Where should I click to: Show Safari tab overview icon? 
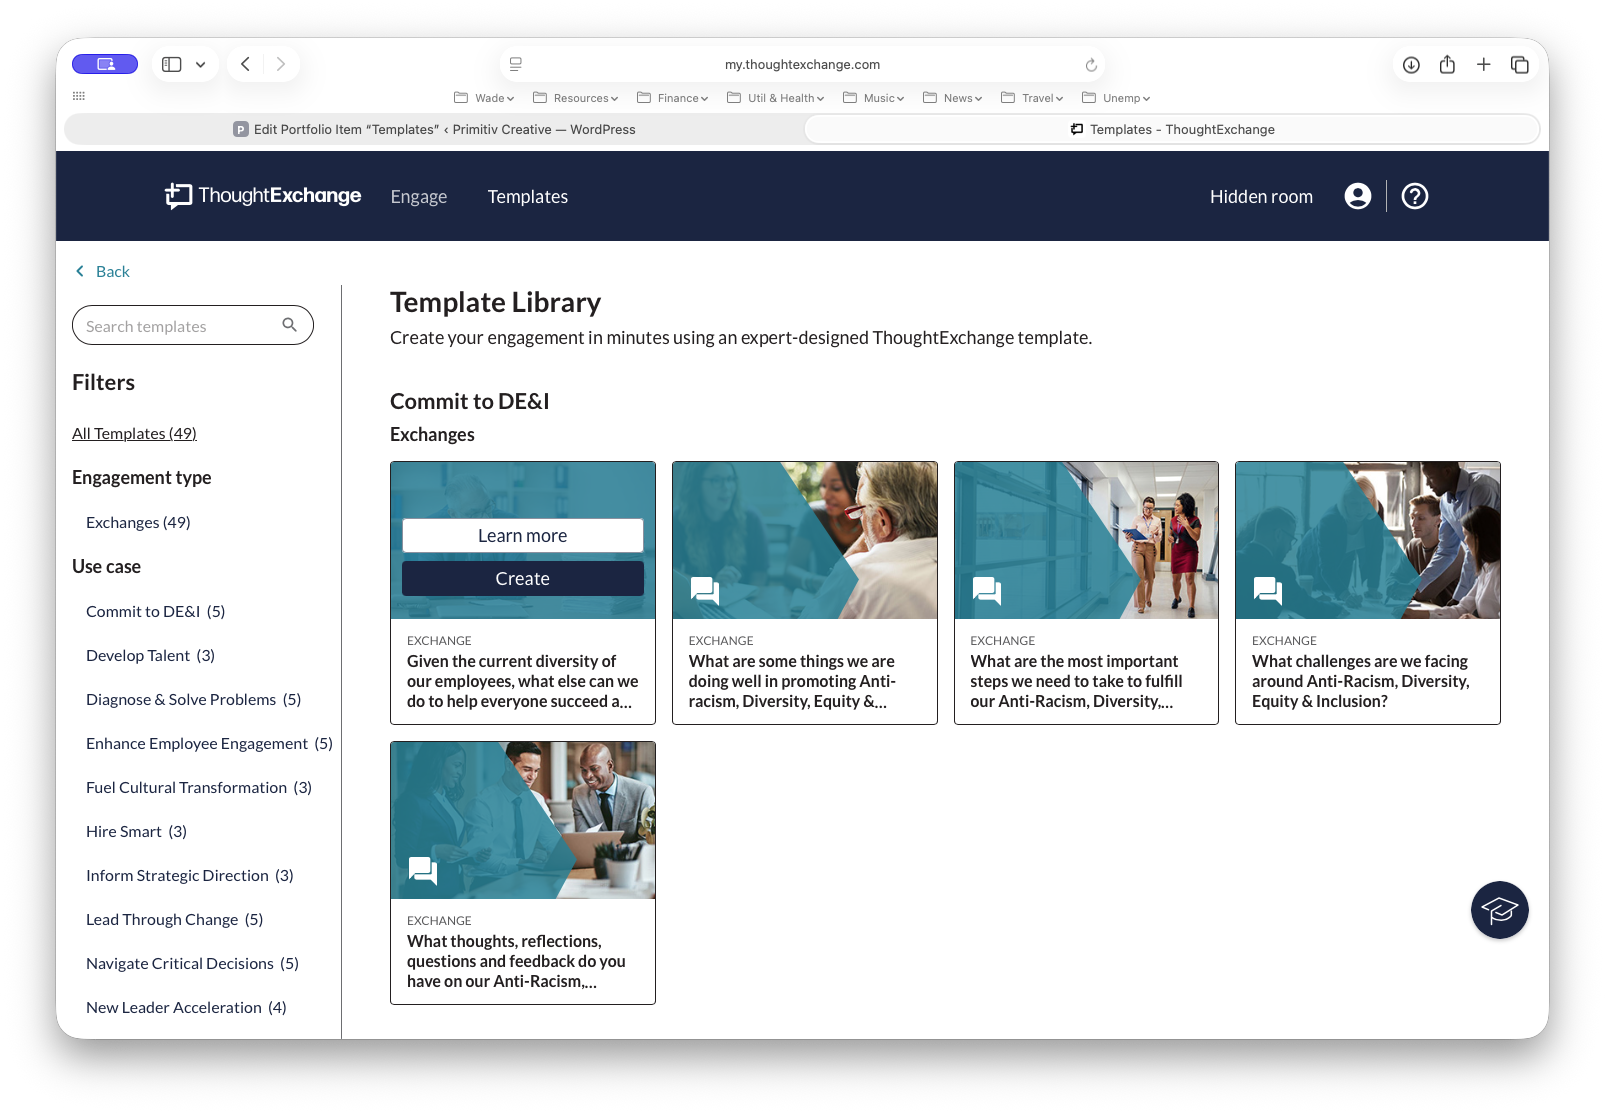pos(1519,65)
